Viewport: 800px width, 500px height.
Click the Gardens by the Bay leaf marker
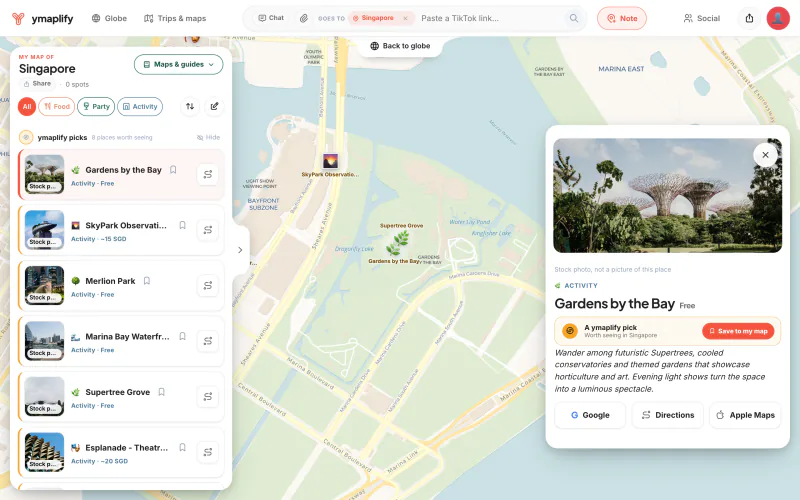pyautogui.click(x=397, y=243)
